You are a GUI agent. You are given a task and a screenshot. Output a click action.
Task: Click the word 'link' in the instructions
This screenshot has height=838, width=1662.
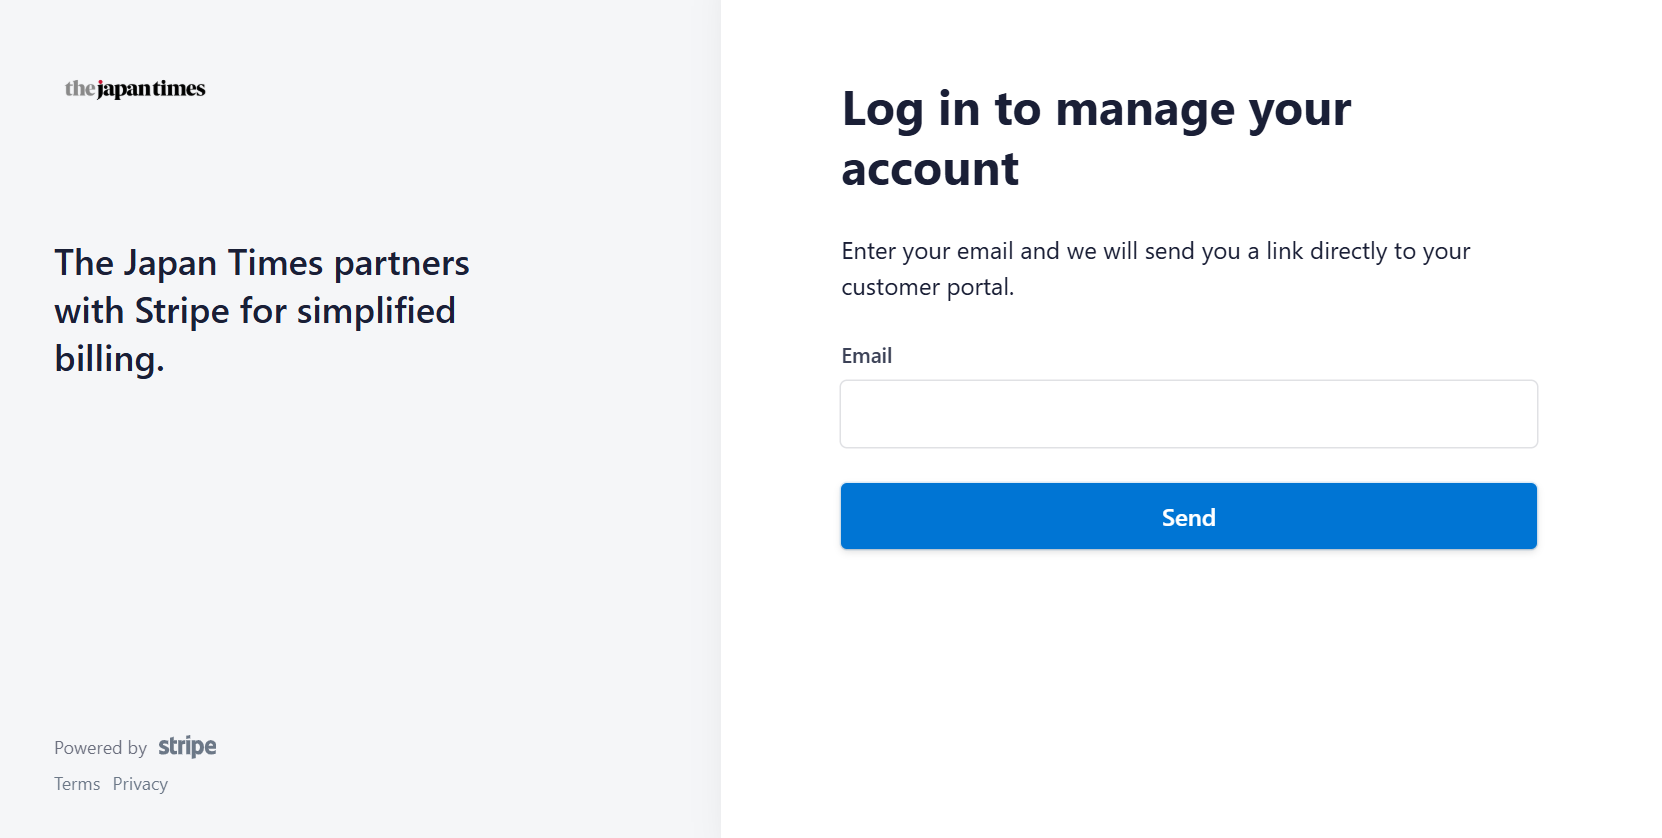click(x=1284, y=251)
